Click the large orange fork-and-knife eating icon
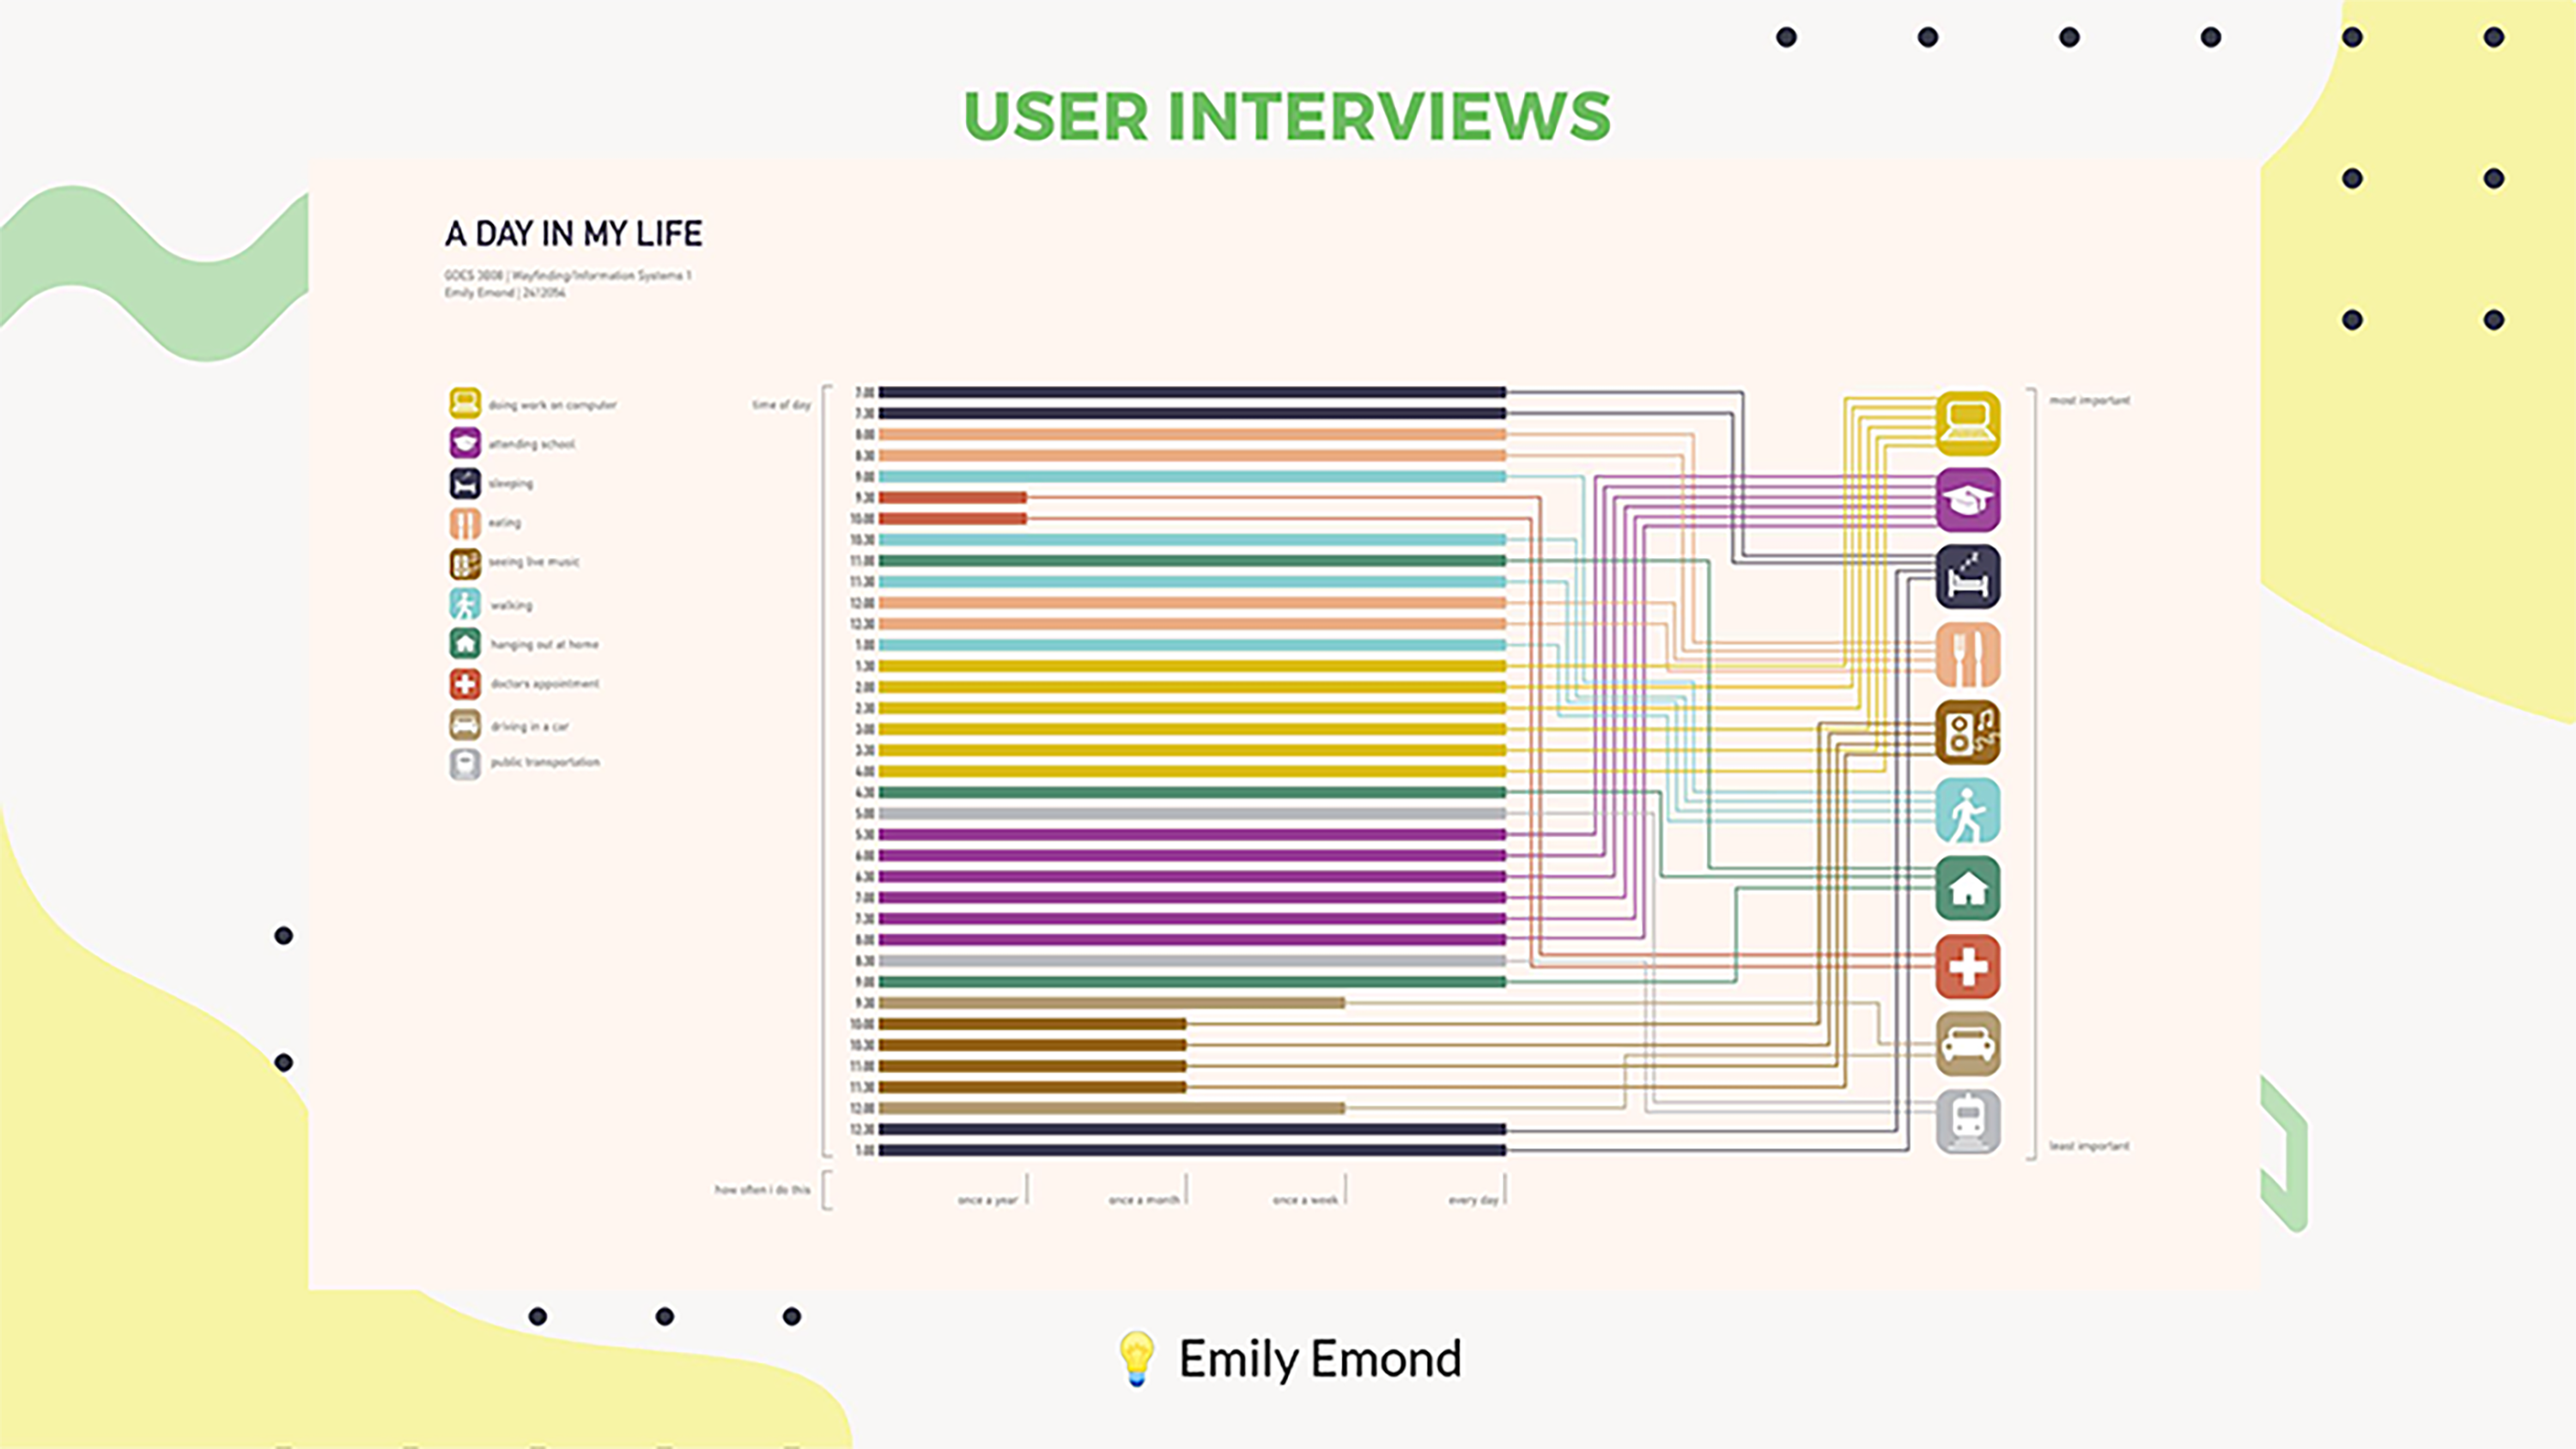This screenshot has width=2576, height=1449. coord(1967,655)
